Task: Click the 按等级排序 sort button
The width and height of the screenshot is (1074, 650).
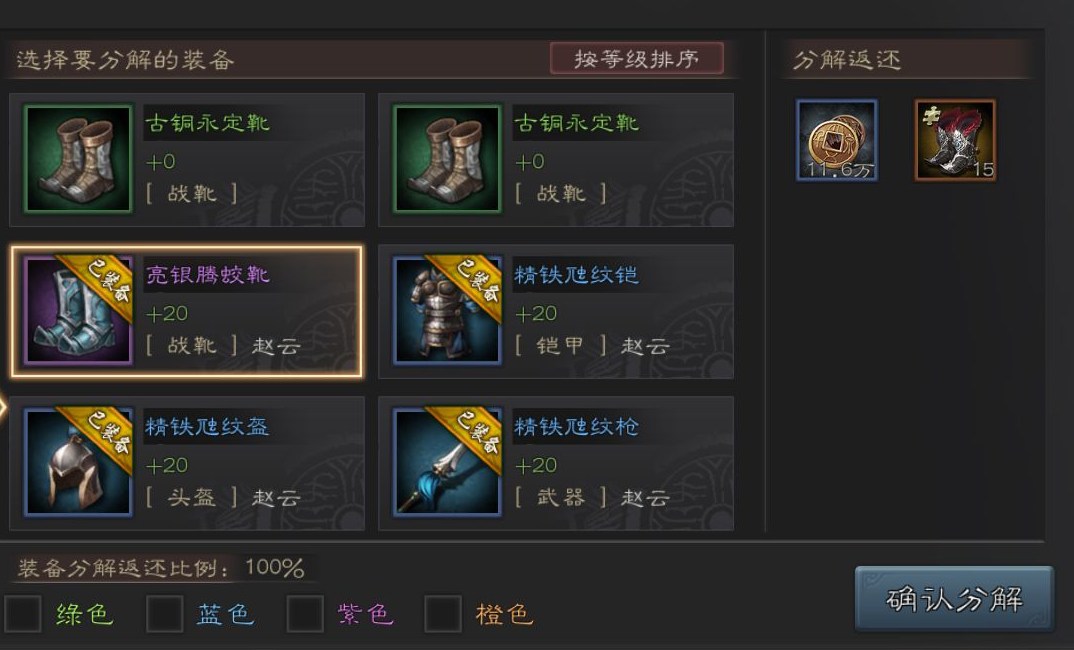Action: 636,58
